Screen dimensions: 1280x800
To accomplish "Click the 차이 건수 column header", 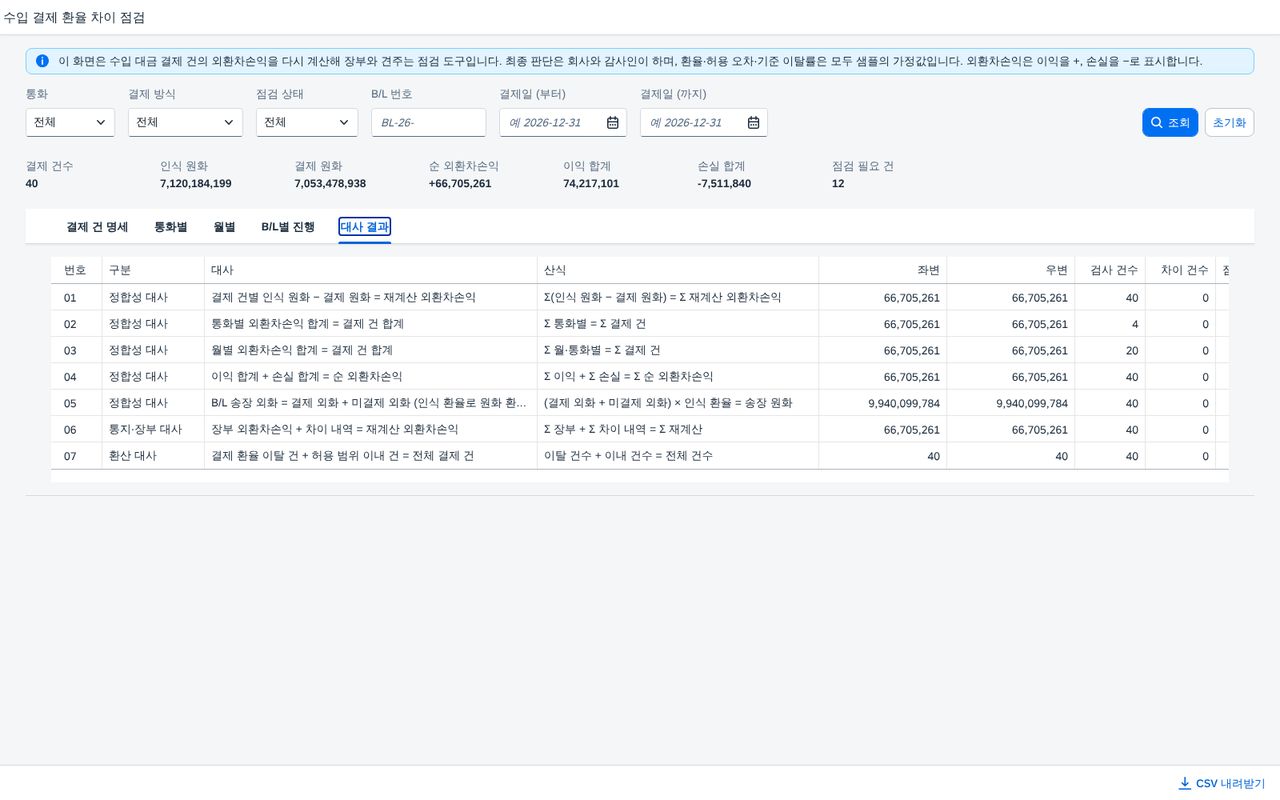I will [x=1180, y=270].
